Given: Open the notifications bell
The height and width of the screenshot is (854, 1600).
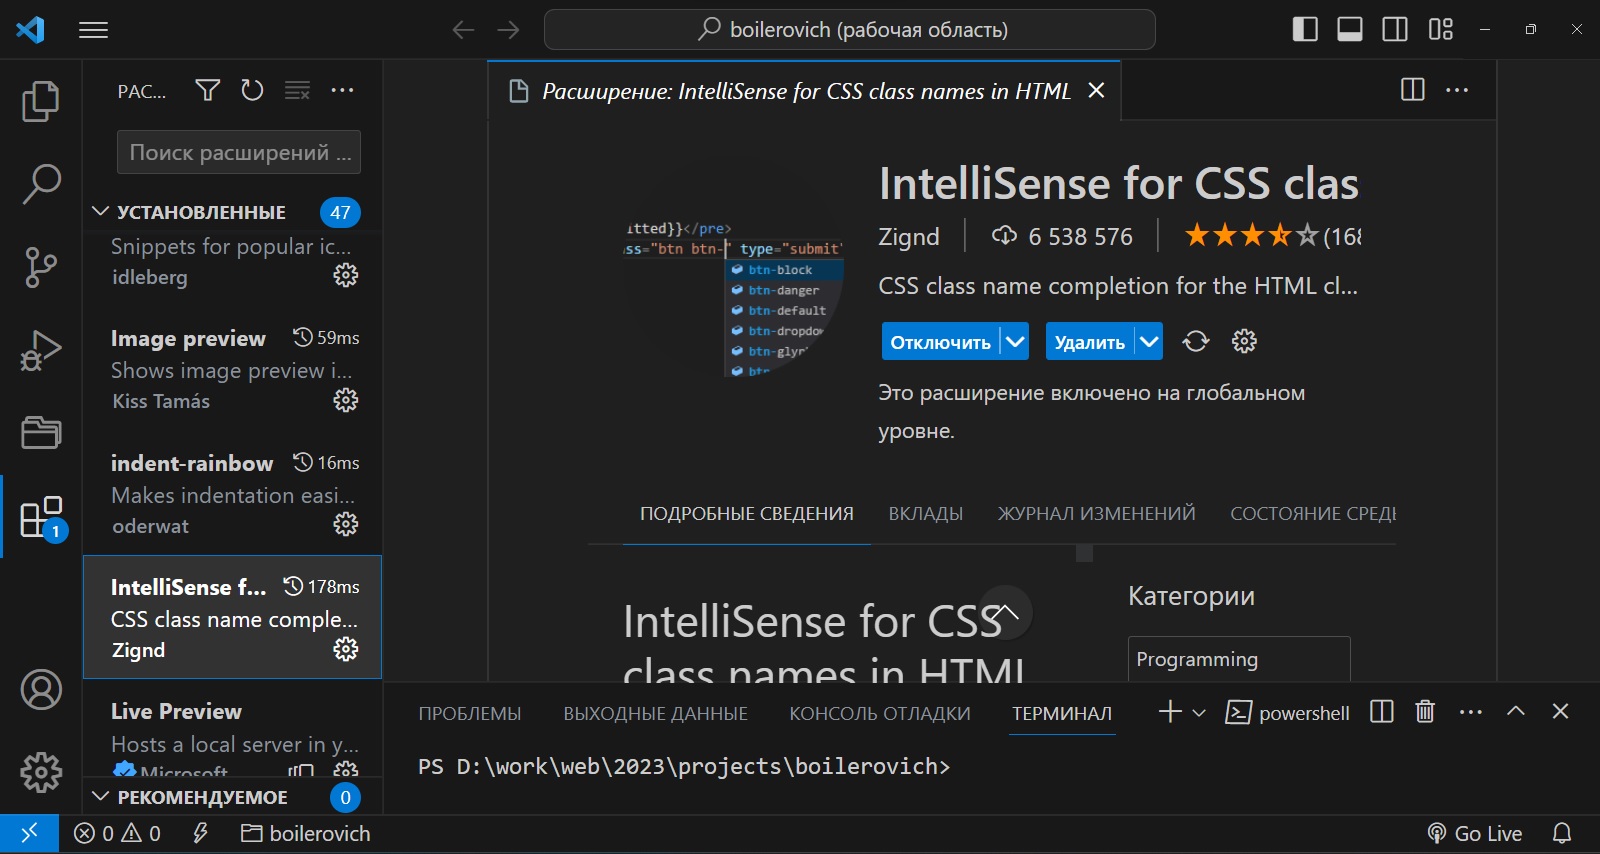Looking at the screenshot, I should tap(1562, 833).
